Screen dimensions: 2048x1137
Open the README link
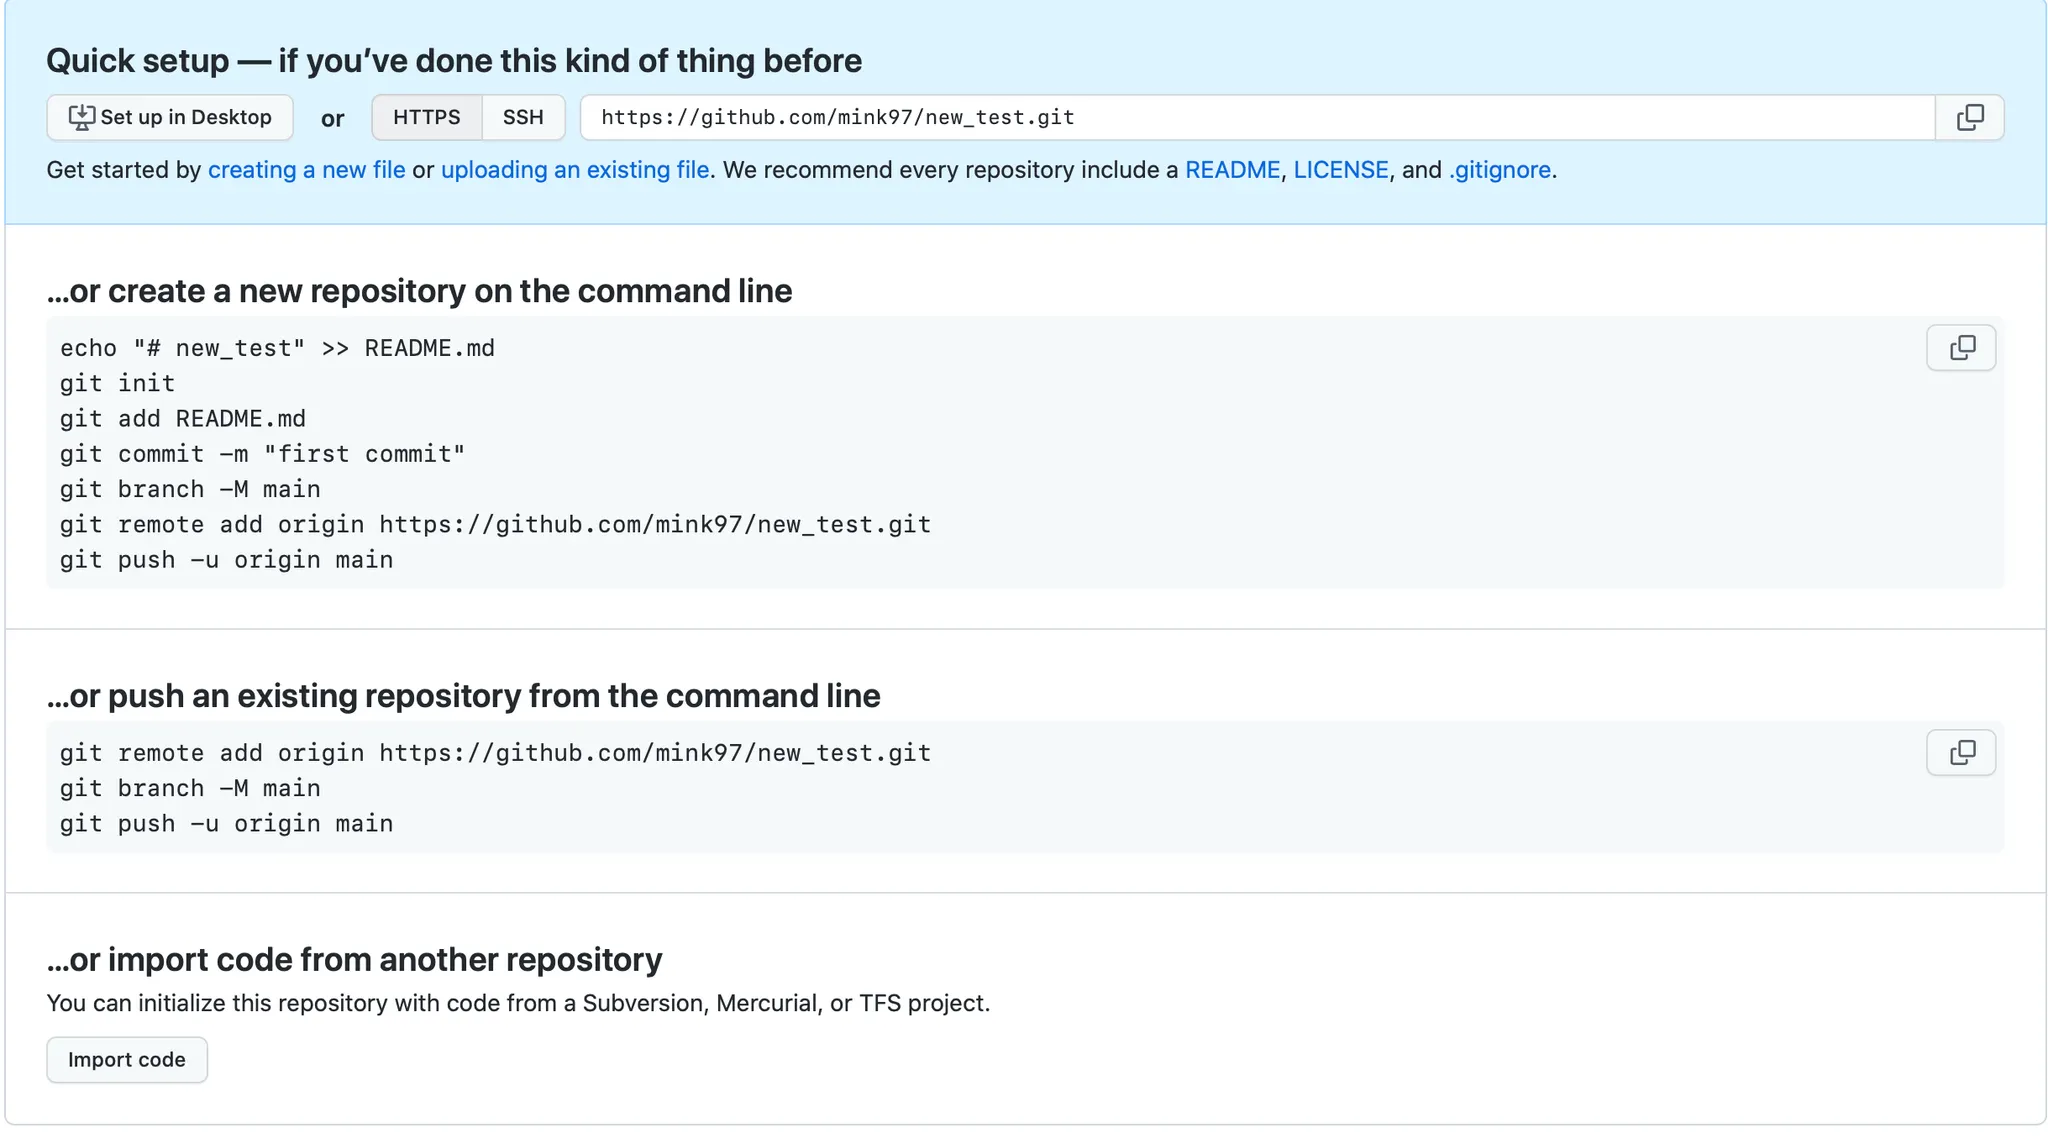[x=1232, y=170]
